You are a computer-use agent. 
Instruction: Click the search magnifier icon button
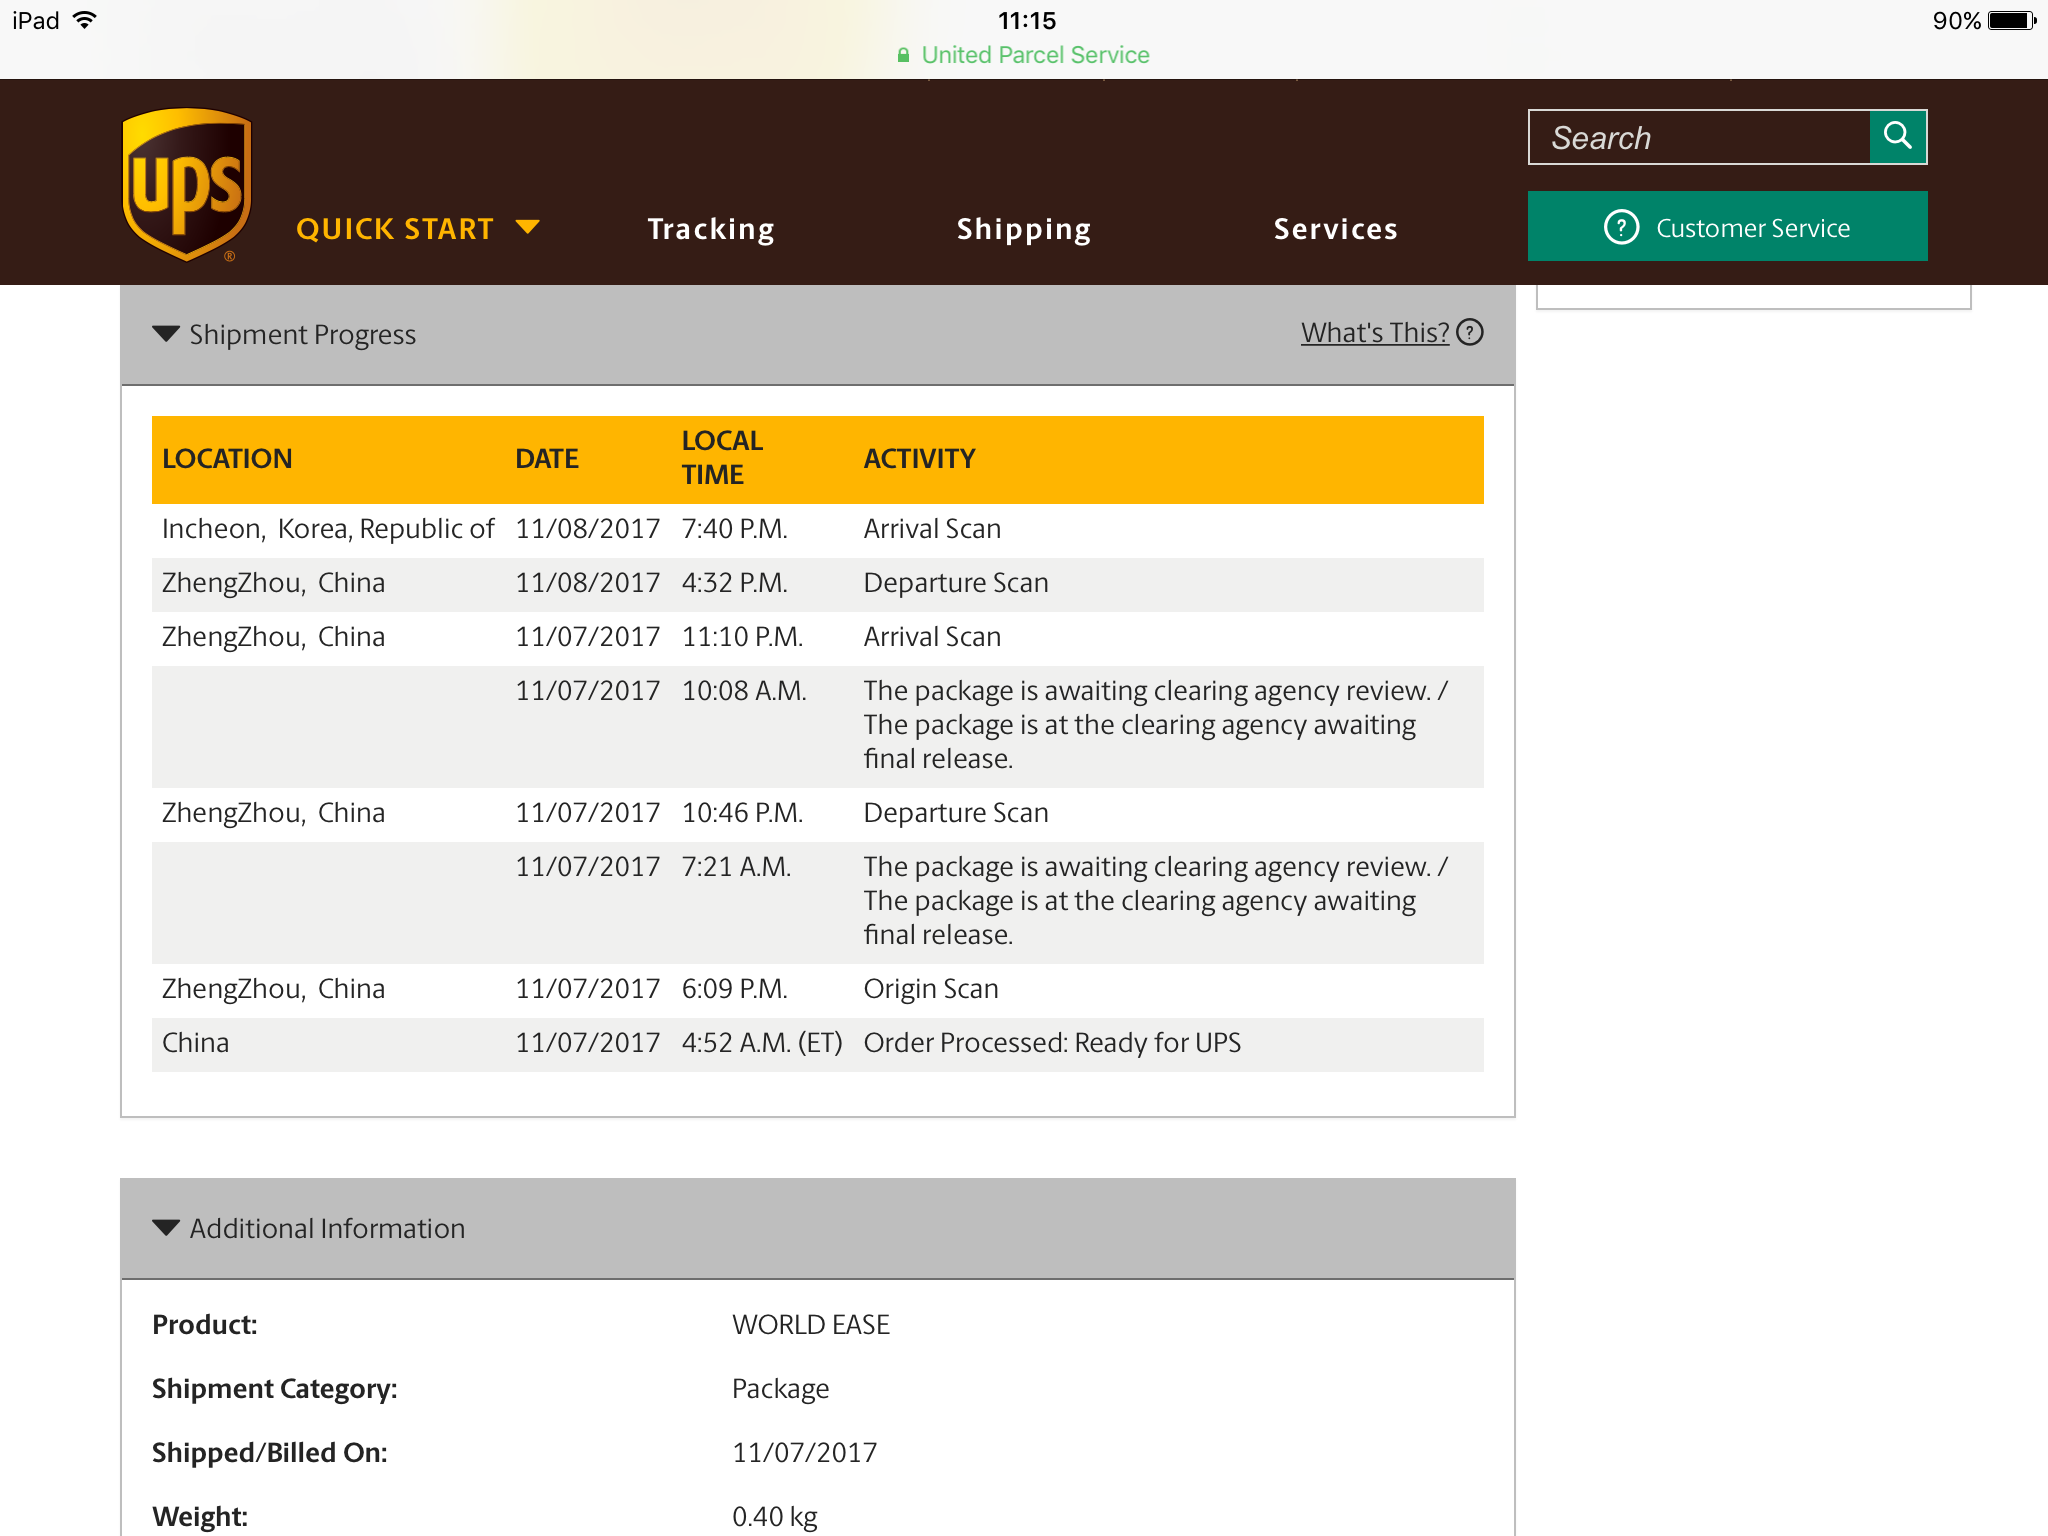1897,136
